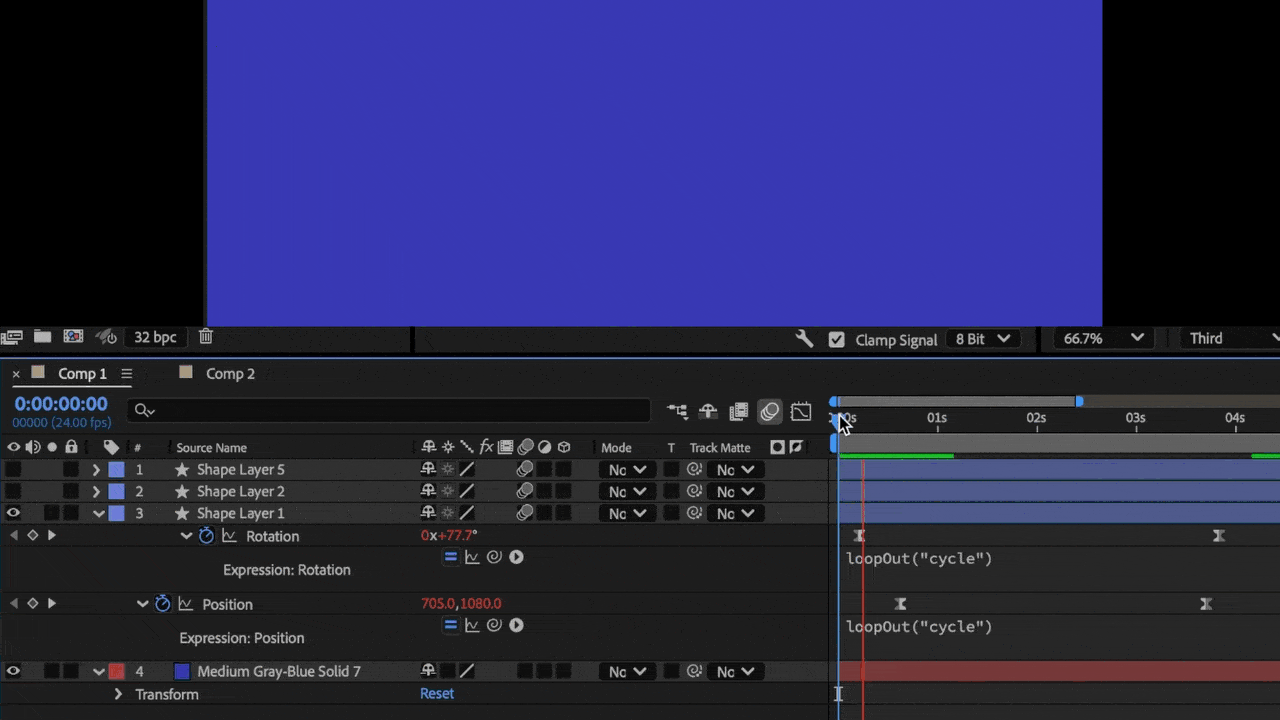
Task: Open the Third resolution dropdown
Action: point(1230,339)
